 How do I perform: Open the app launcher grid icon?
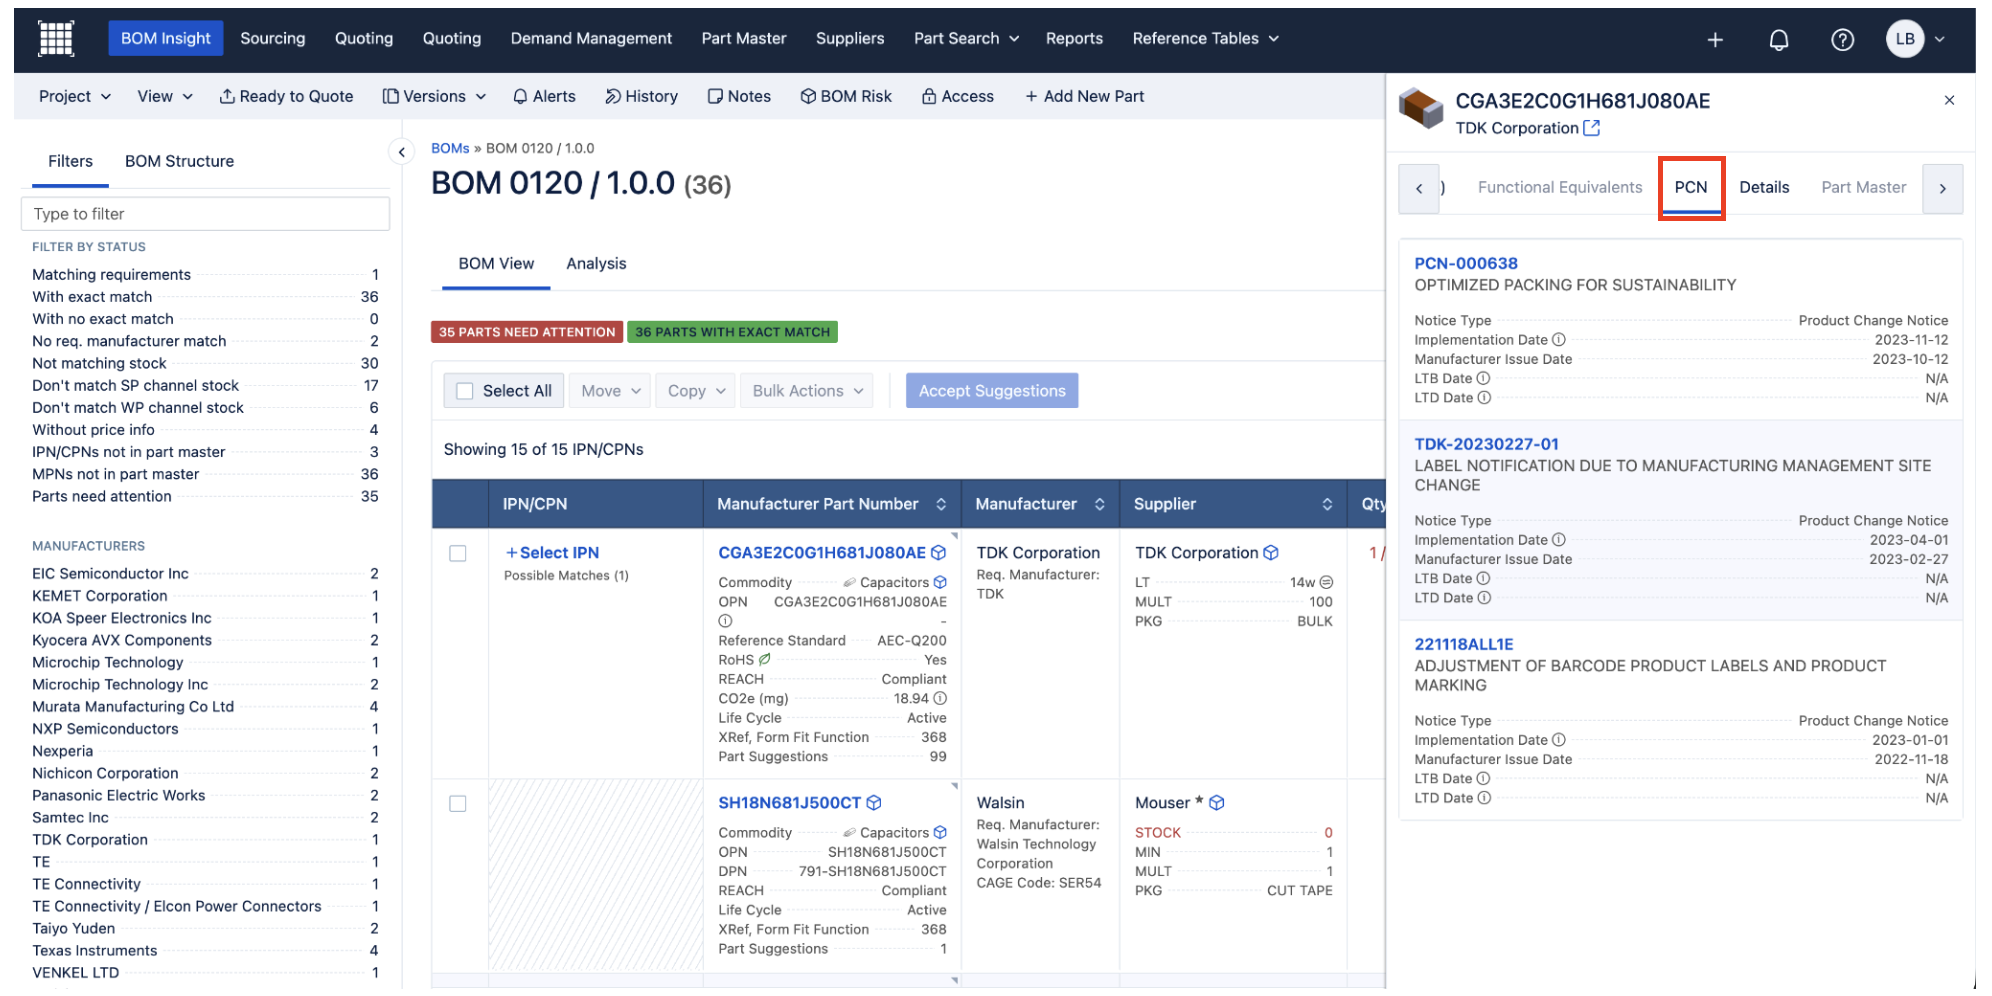56,39
